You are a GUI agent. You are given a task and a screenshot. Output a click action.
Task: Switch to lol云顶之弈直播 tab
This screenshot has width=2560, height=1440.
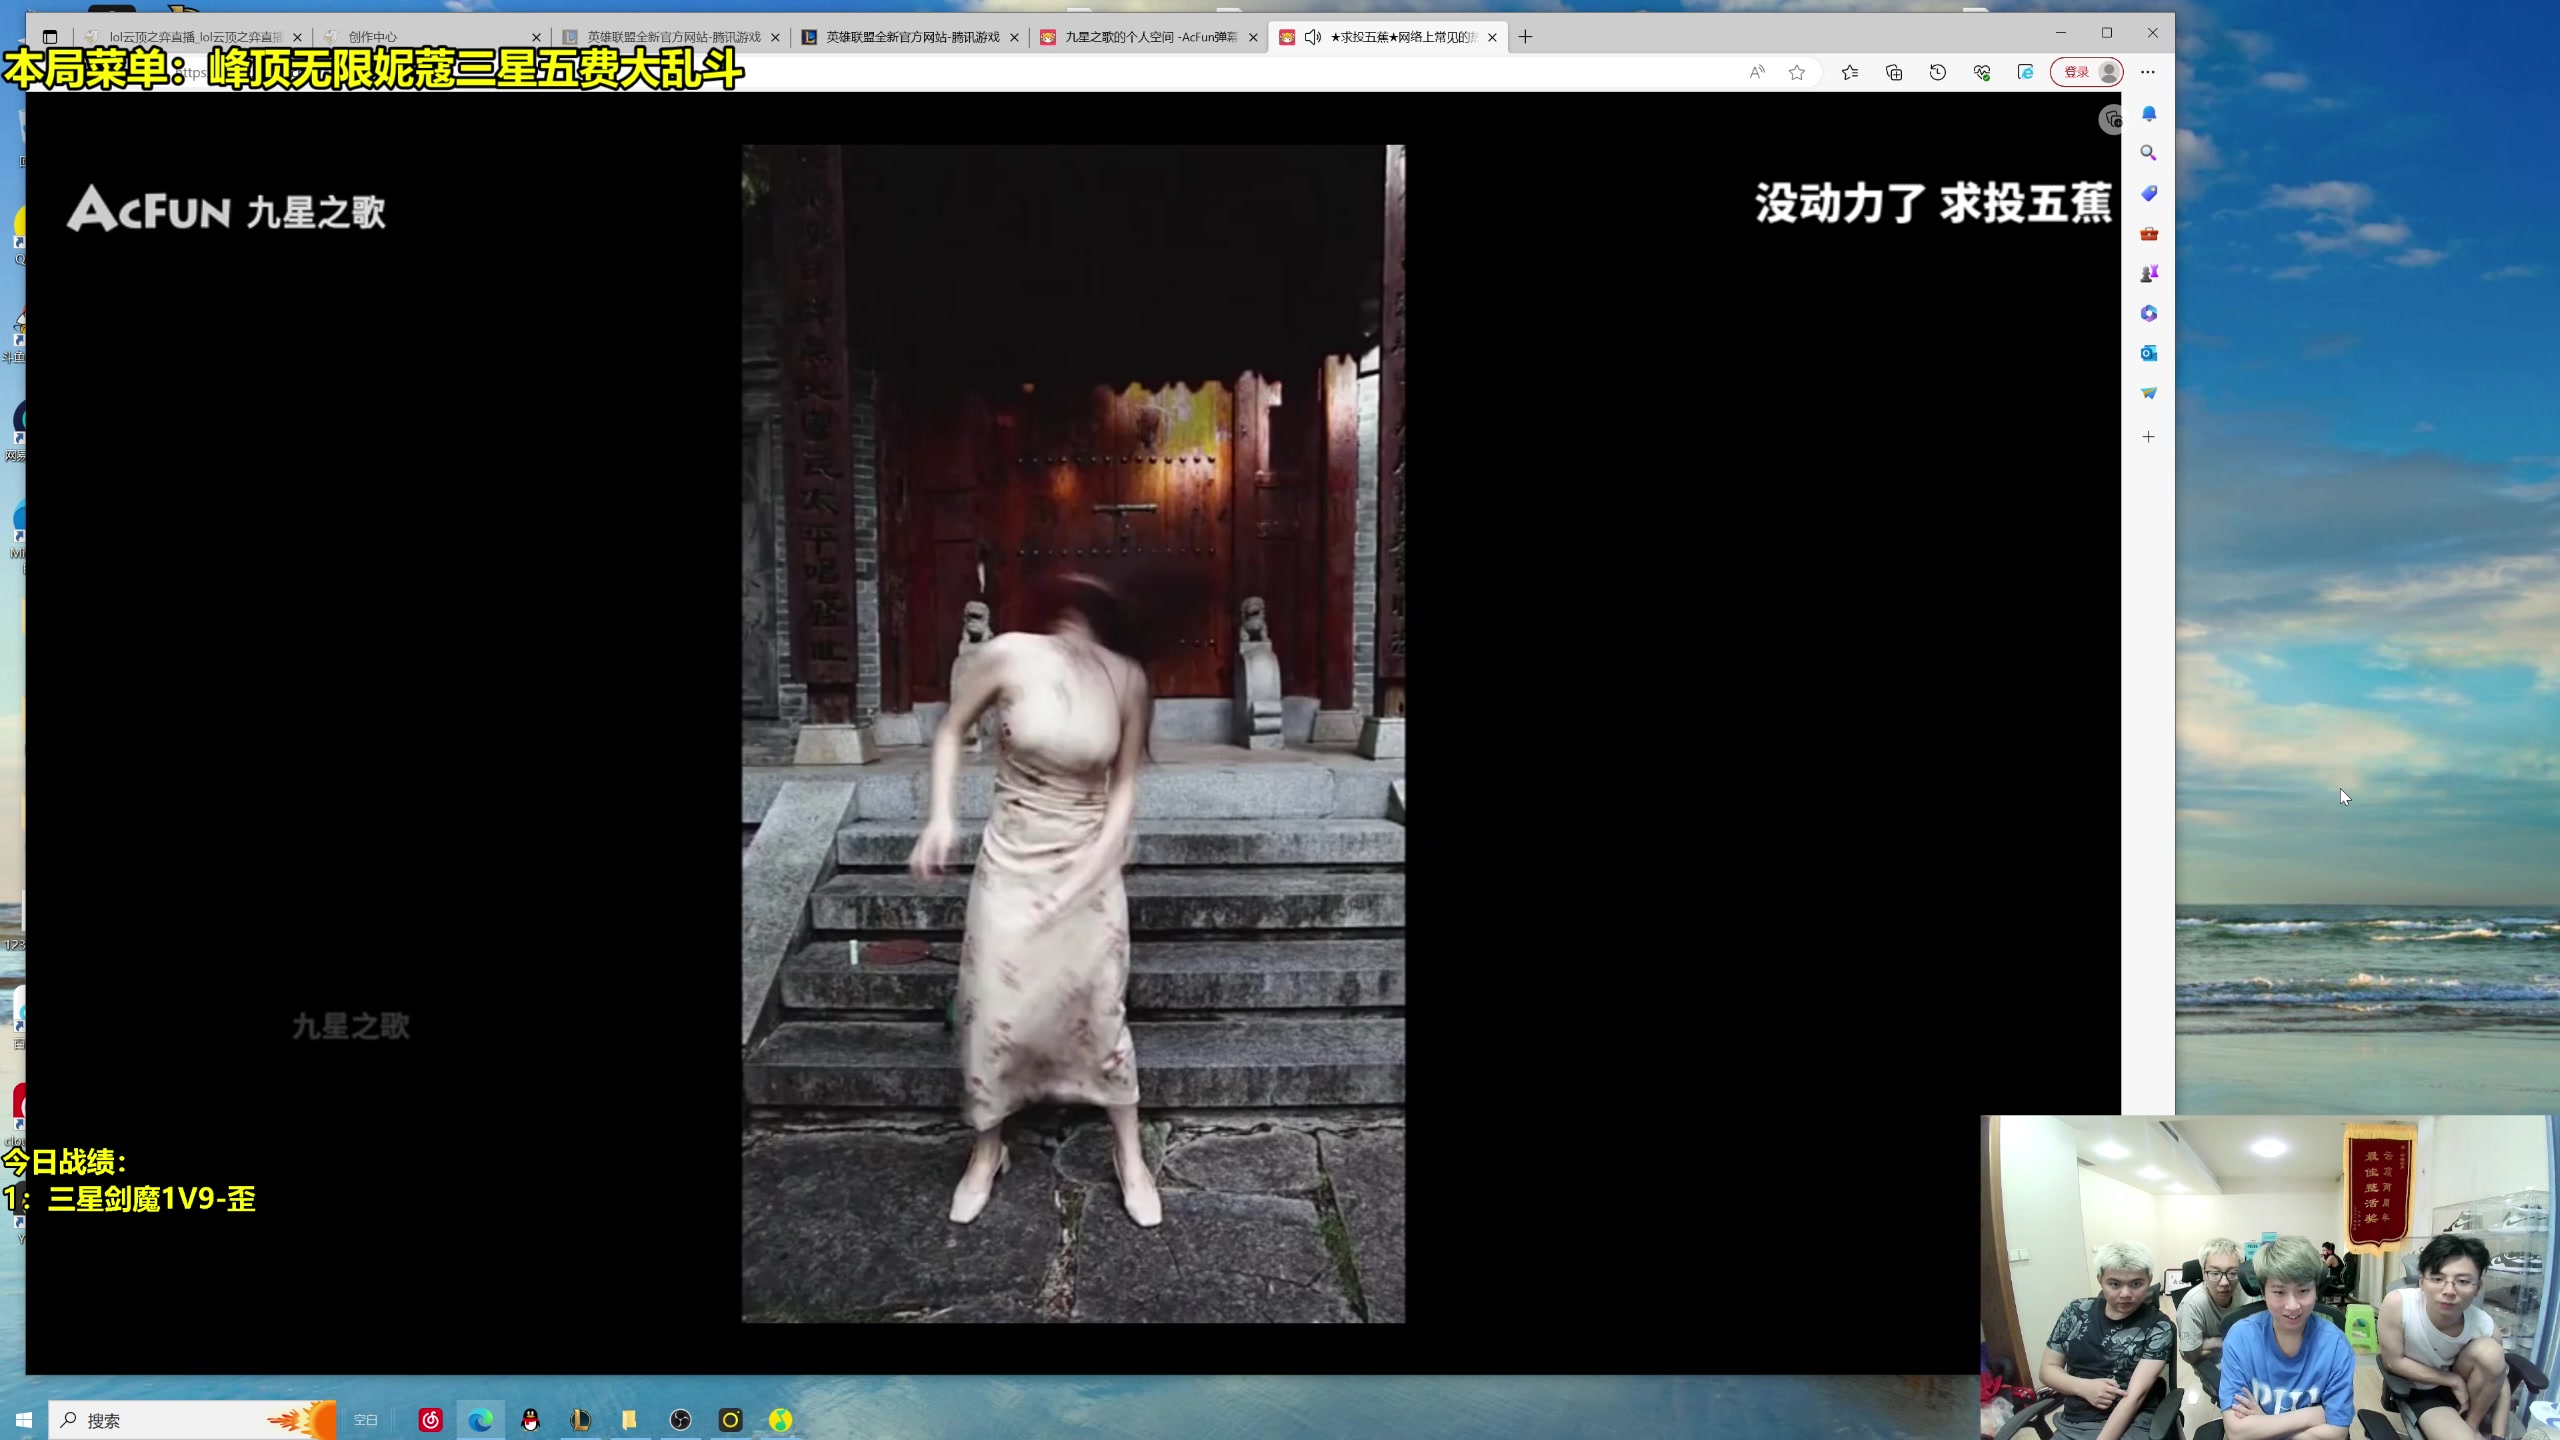point(194,37)
